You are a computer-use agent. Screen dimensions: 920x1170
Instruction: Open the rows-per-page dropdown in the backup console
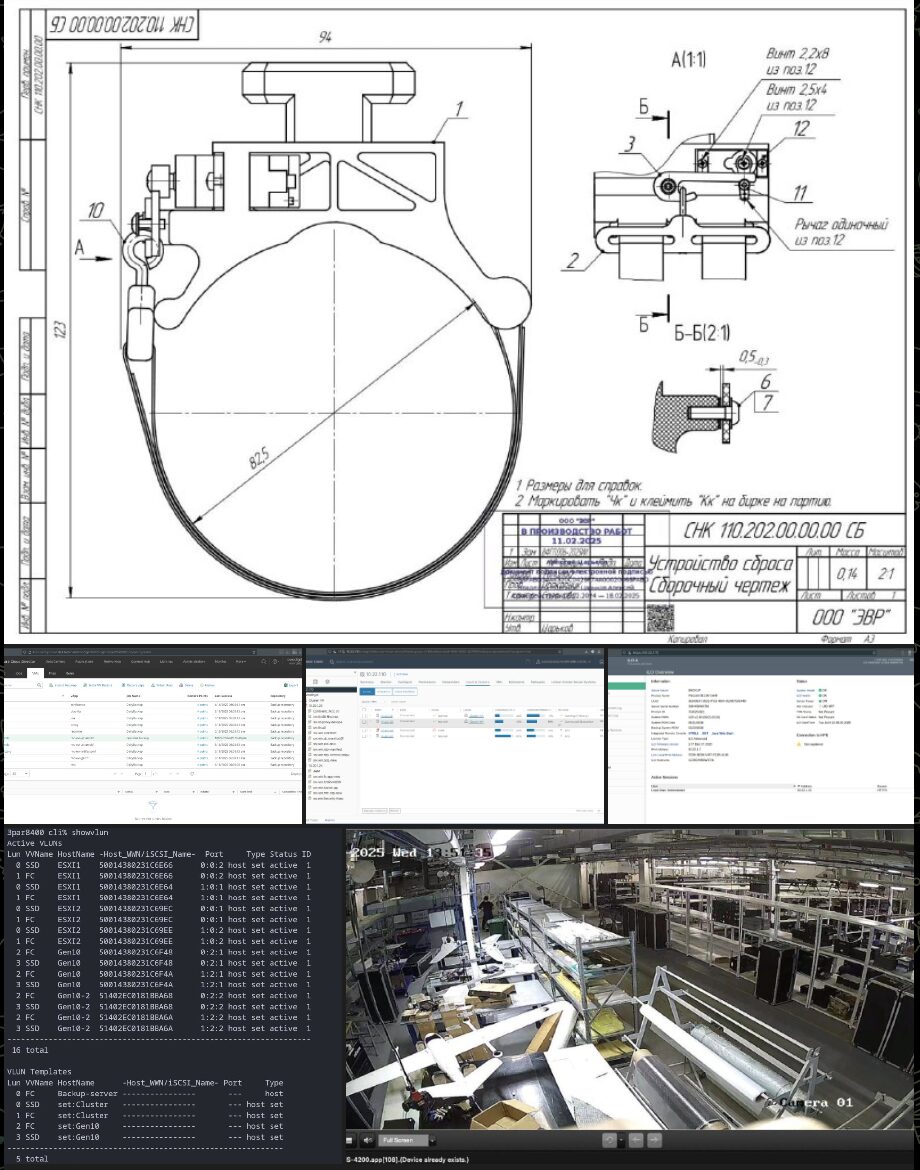tap(20, 774)
